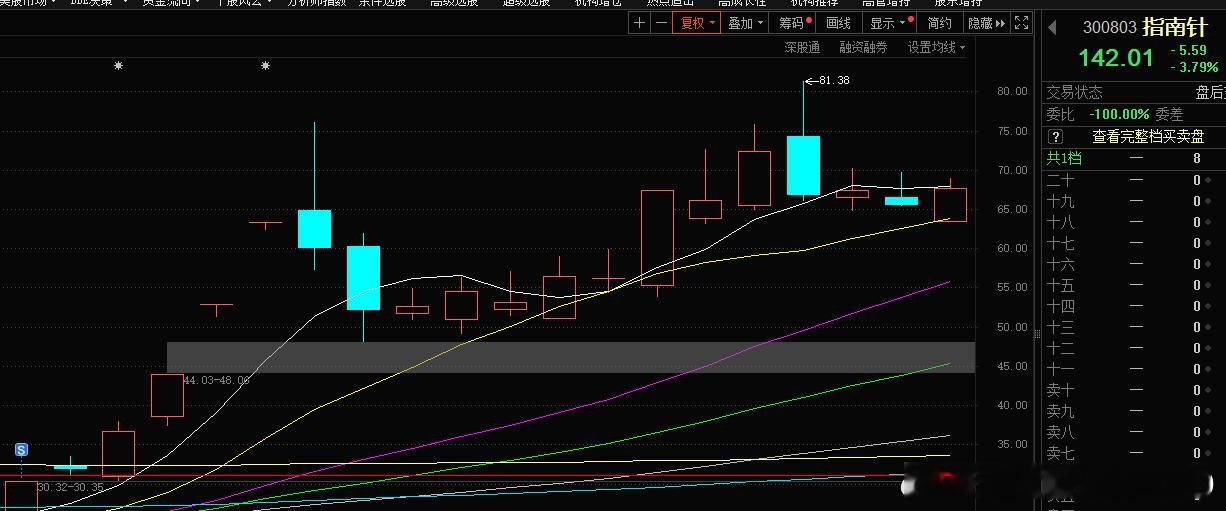Viewport: 1226px width, 511px height.
Task: Click the second asterisk event marker
Action: pyautogui.click(x=265, y=66)
